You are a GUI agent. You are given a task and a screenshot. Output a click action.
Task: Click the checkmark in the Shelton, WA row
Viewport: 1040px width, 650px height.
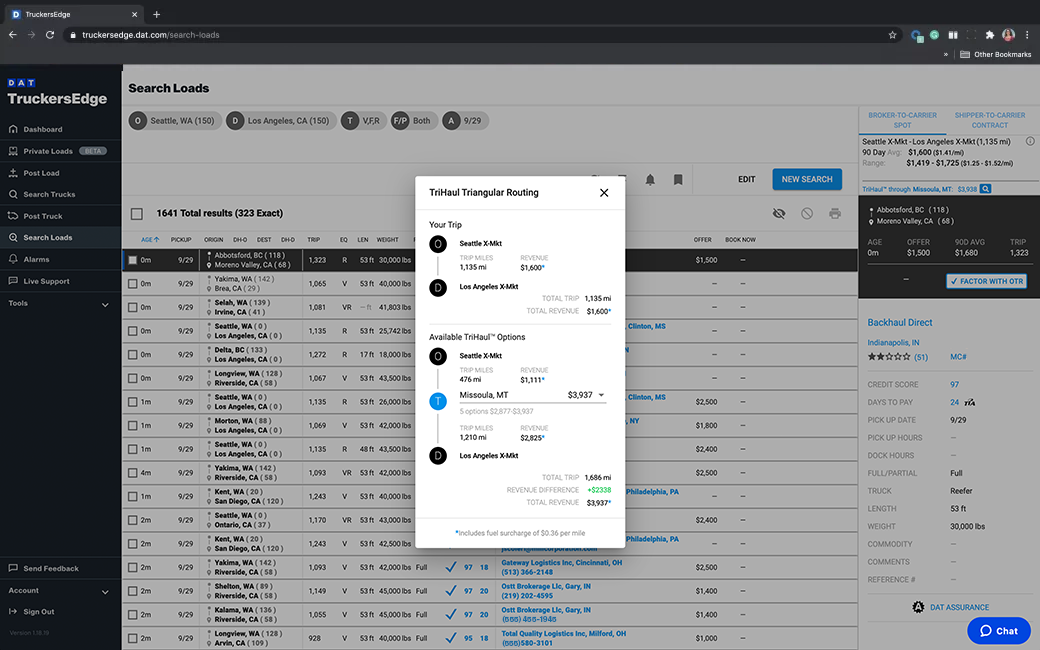(450, 591)
